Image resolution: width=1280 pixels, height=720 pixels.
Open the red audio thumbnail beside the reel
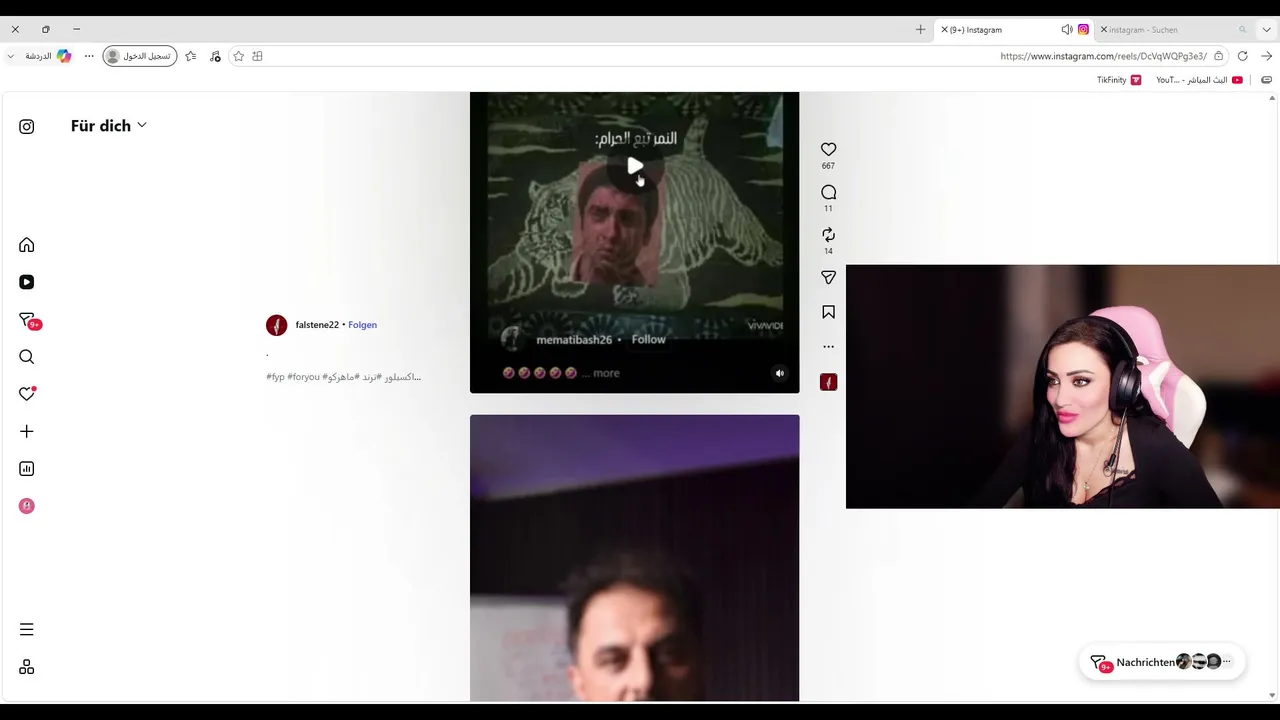828,382
